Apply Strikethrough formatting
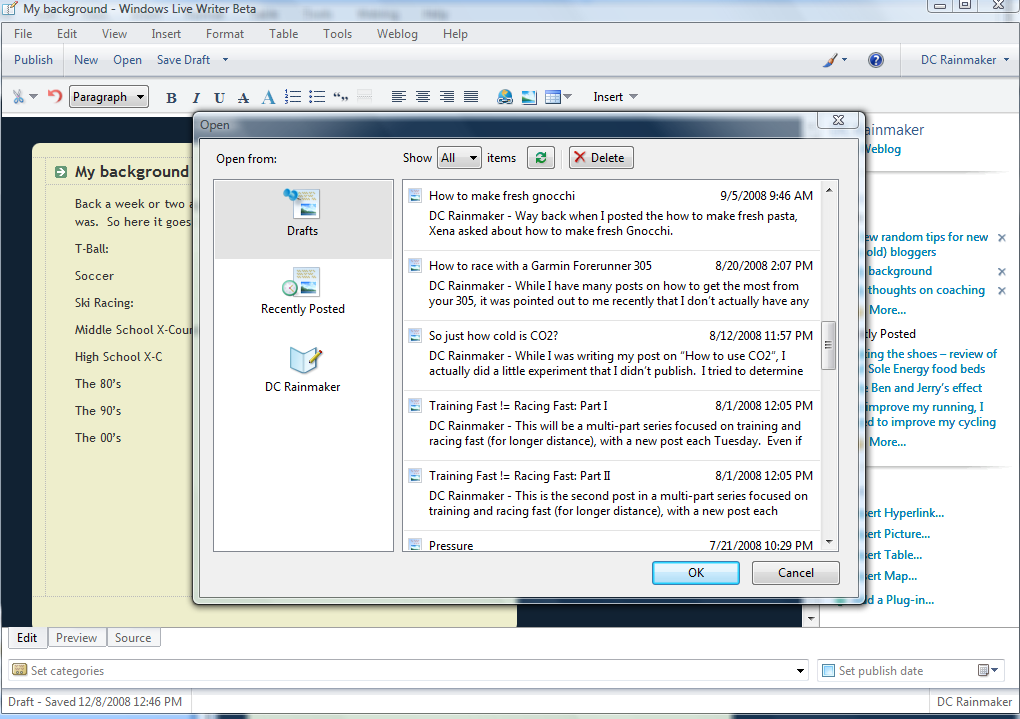This screenshot has height=719, width=1020. pos(243,98)
